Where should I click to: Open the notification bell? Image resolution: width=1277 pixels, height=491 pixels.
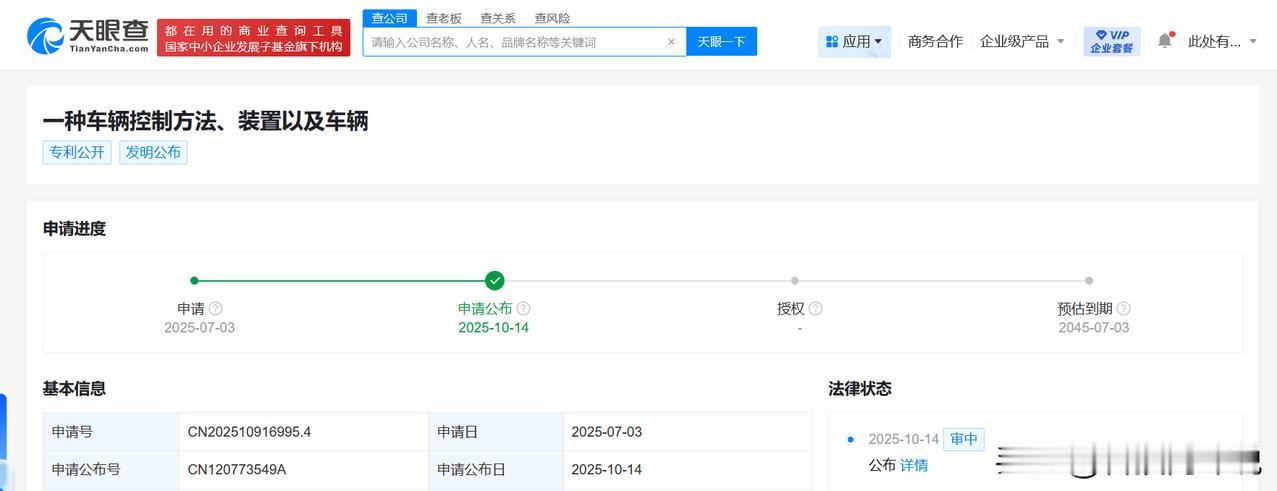1164,41
